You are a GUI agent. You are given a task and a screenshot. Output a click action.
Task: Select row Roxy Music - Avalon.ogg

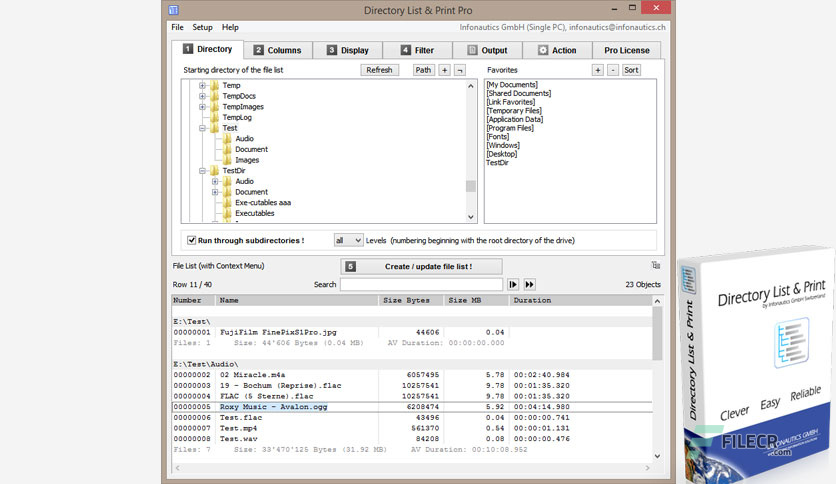tap(412, 407)
